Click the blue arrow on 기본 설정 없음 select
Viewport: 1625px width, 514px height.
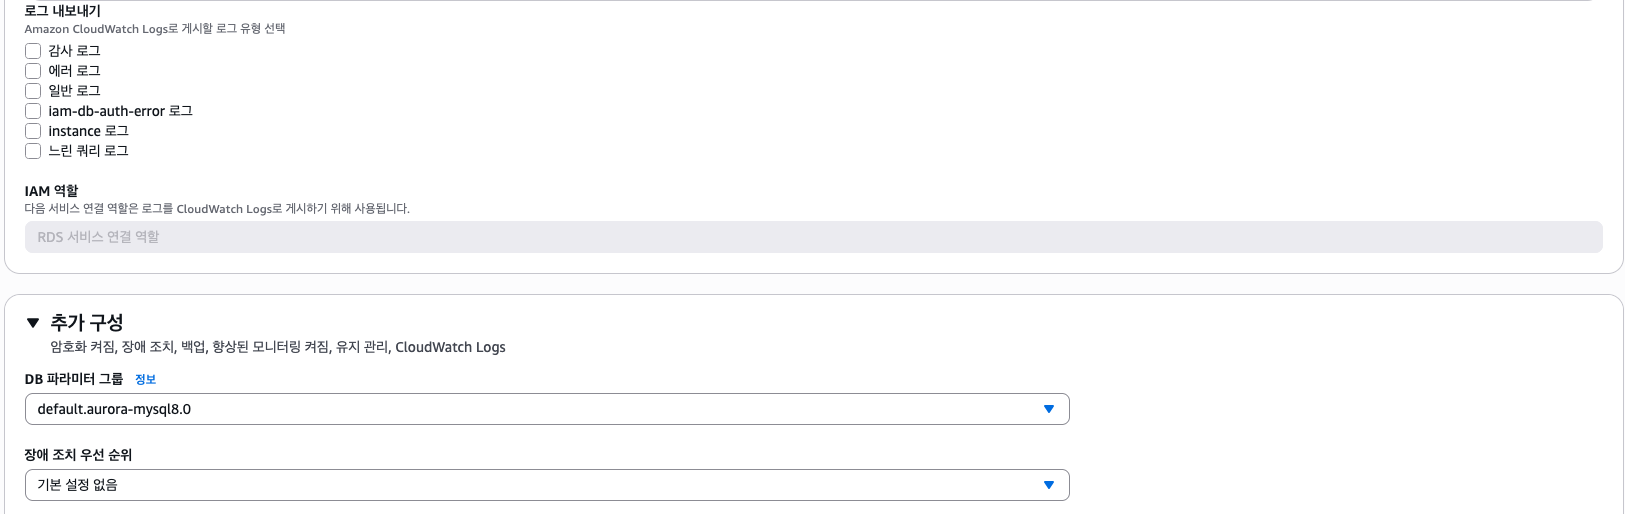point(1049,485)
